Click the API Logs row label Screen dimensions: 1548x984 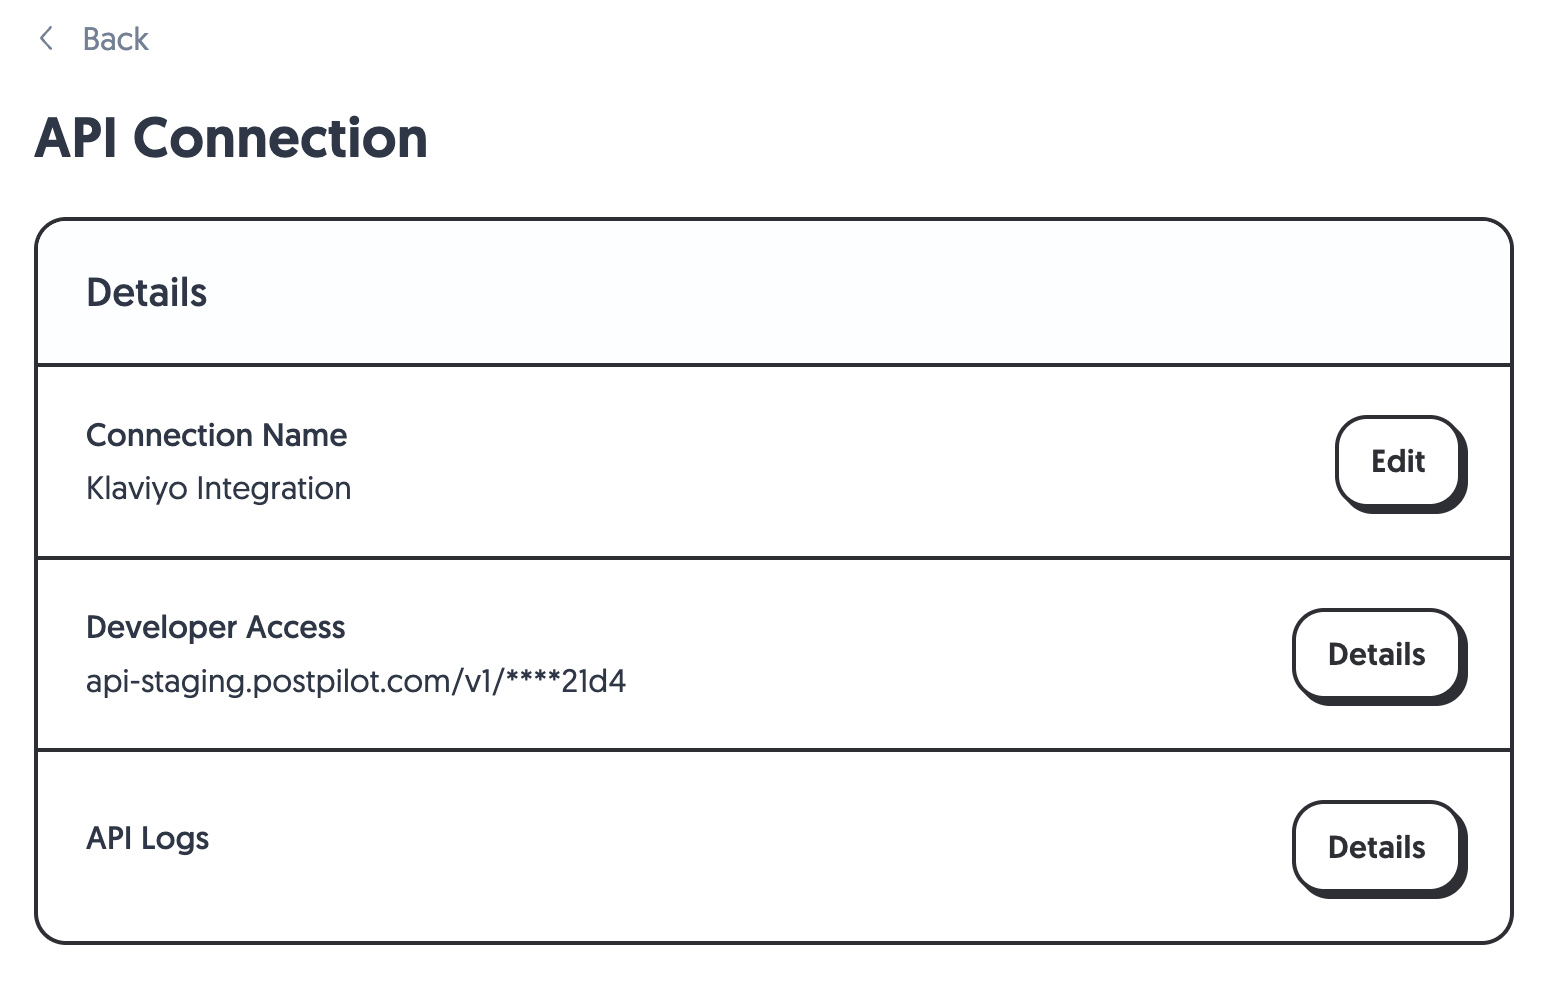coord(147,838)
